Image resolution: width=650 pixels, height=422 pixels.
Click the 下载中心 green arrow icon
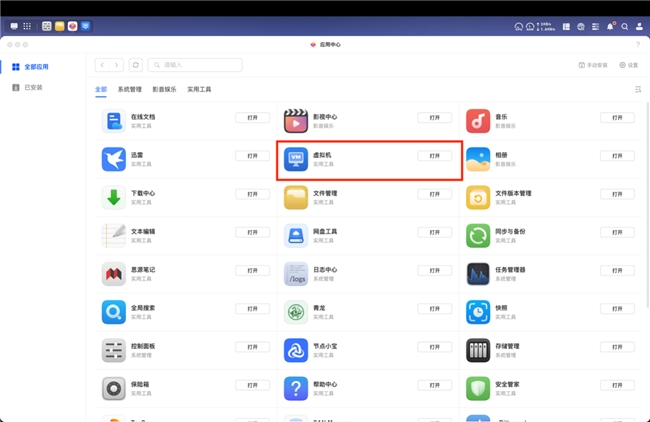click(x=114, y=197)
